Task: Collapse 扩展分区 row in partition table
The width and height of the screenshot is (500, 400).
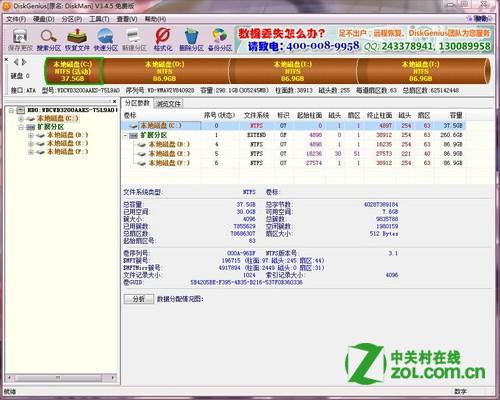Action: click(x=125, y=135)
